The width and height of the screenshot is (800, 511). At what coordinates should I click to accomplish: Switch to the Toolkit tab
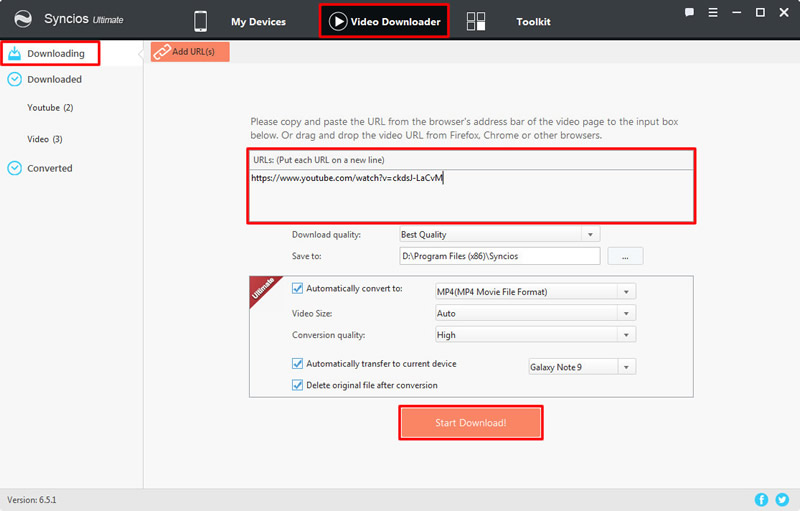(533, 21)
